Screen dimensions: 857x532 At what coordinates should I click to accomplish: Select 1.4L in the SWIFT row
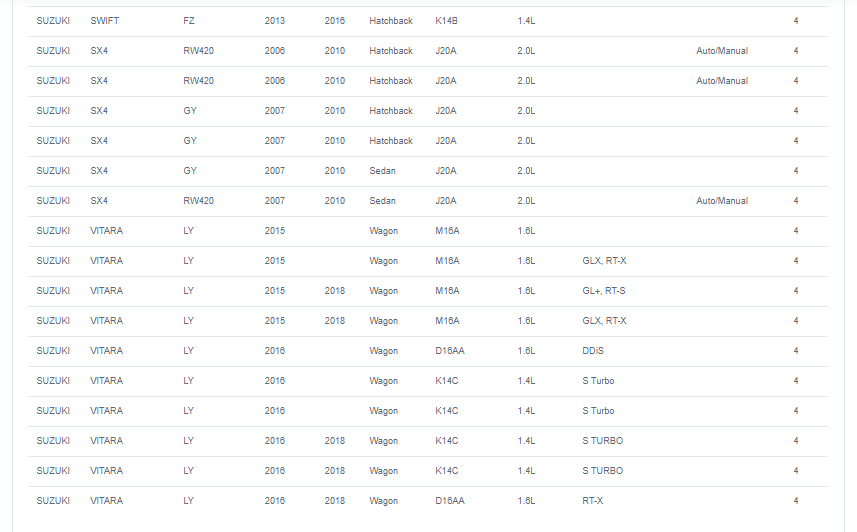(526, 21)
